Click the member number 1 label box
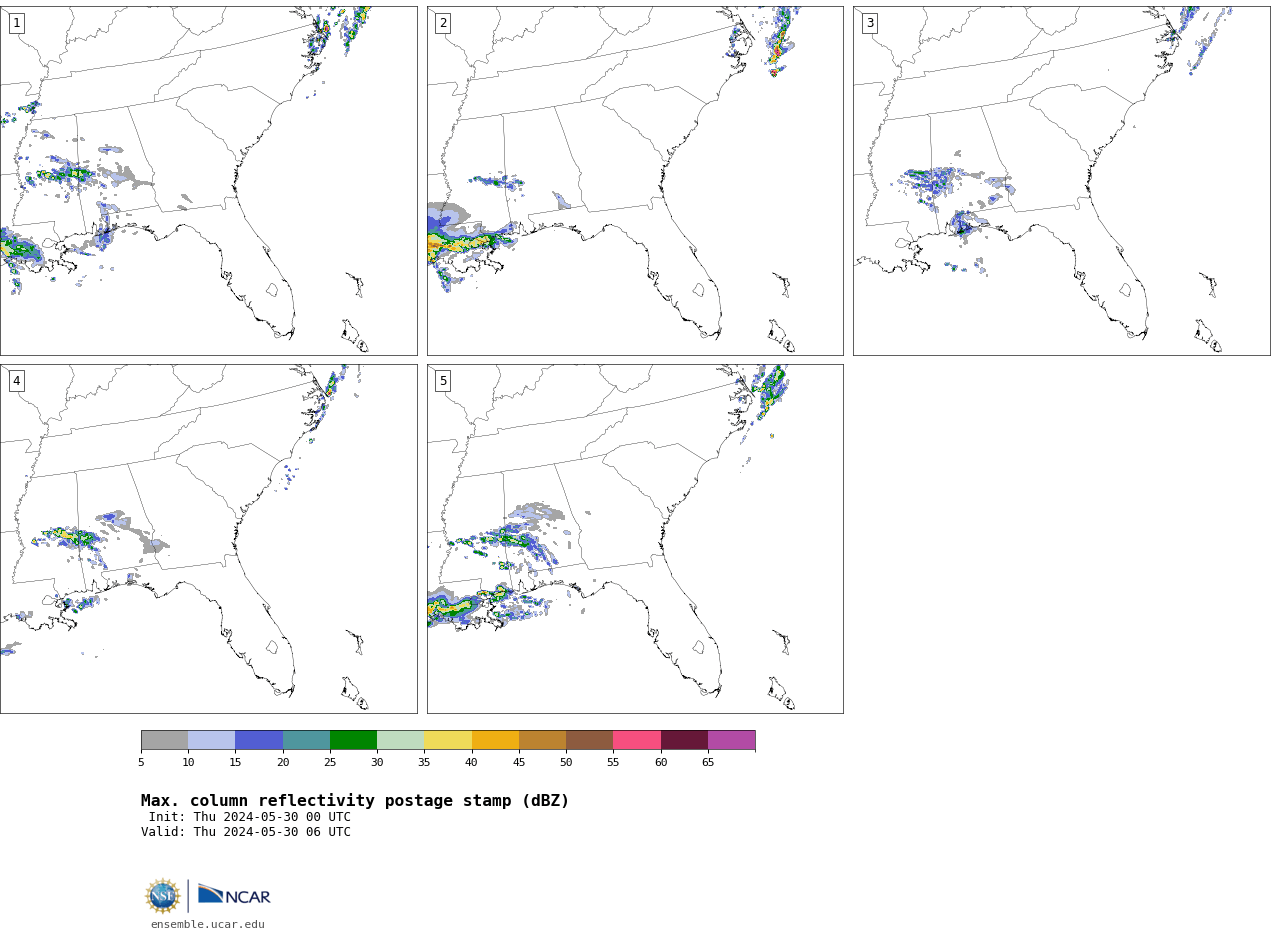This screenshot has width=1280, height=936. tap(16, 23)
